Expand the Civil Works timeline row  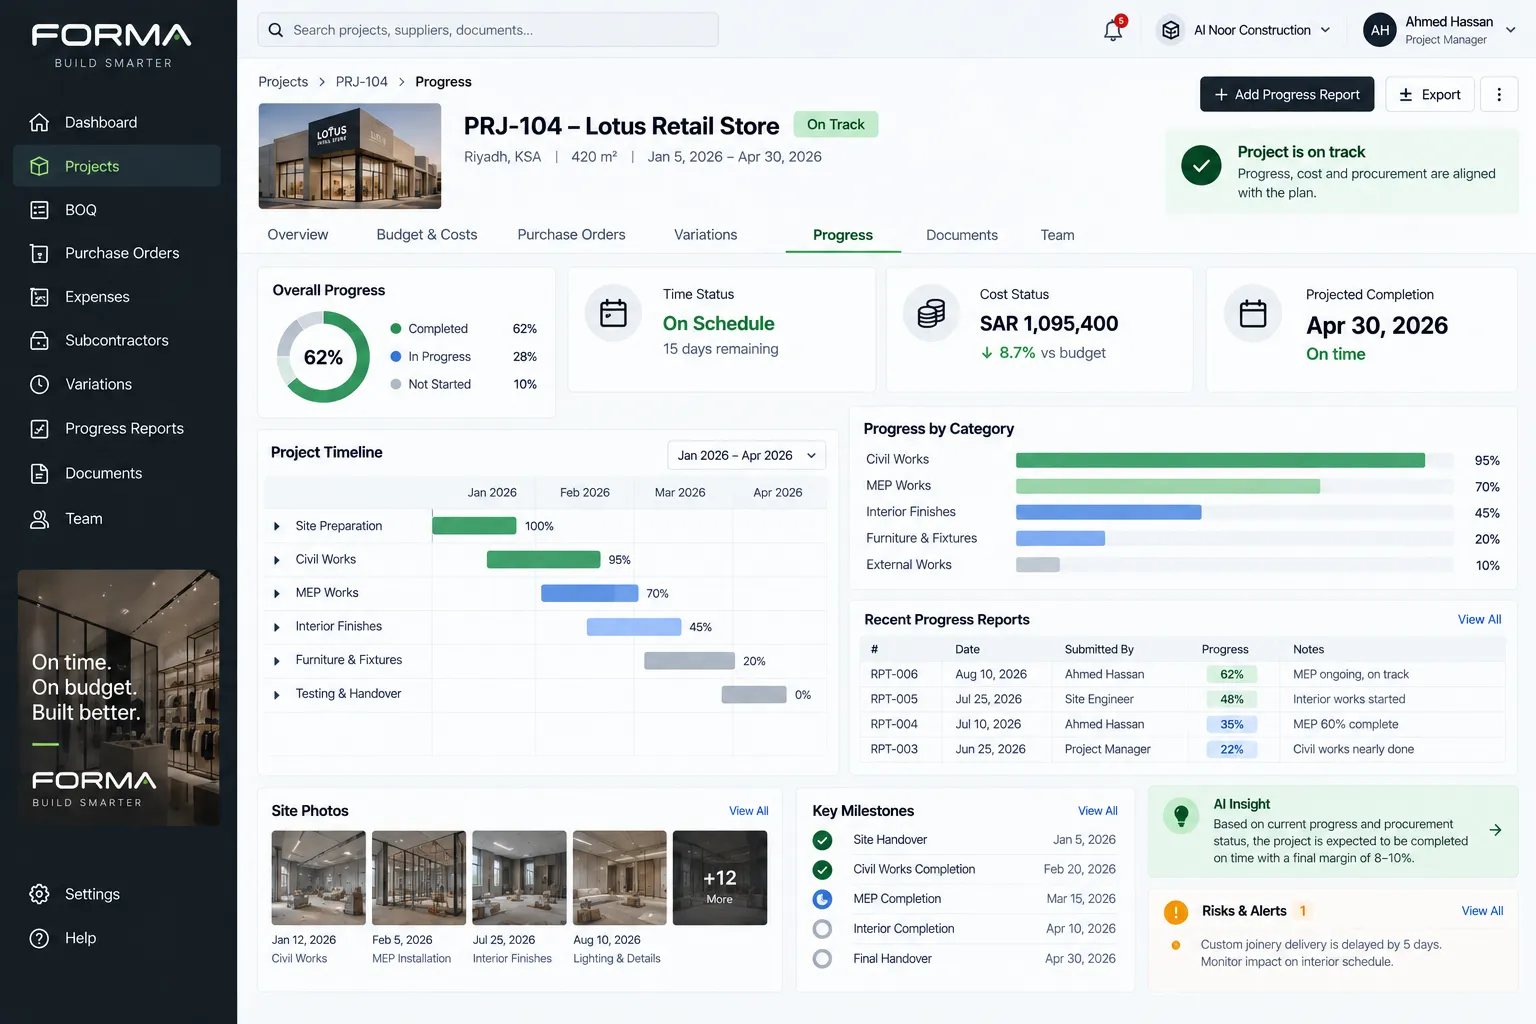277,560
